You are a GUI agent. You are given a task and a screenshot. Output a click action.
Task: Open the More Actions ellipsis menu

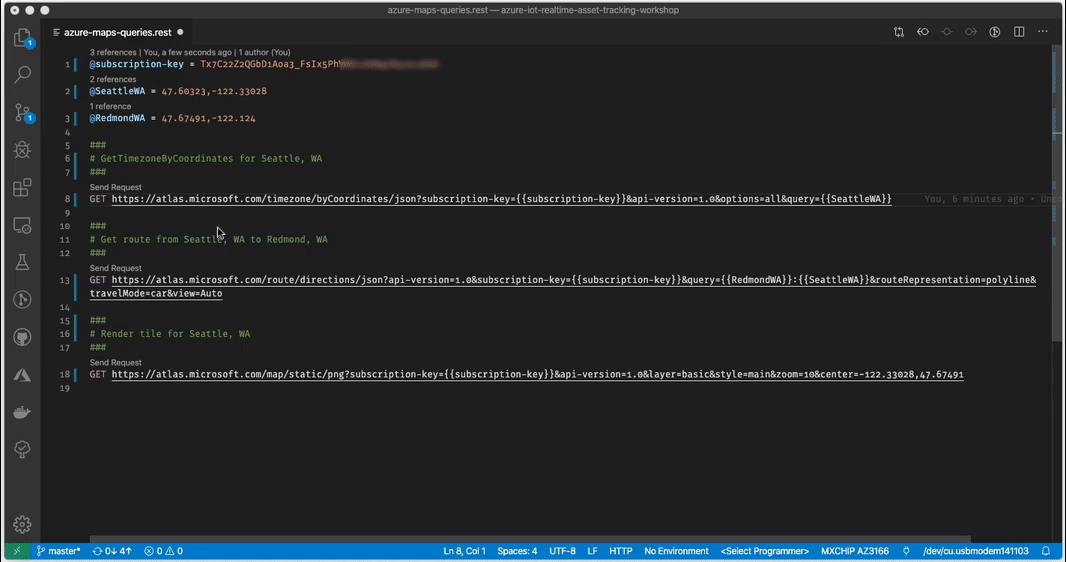point(1043,32)
